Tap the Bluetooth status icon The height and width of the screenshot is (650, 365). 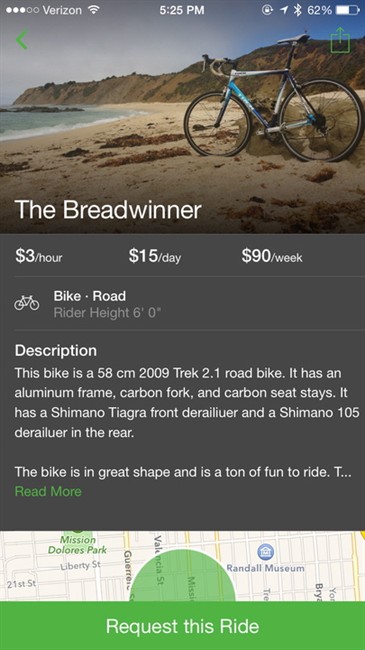[297, 10]
